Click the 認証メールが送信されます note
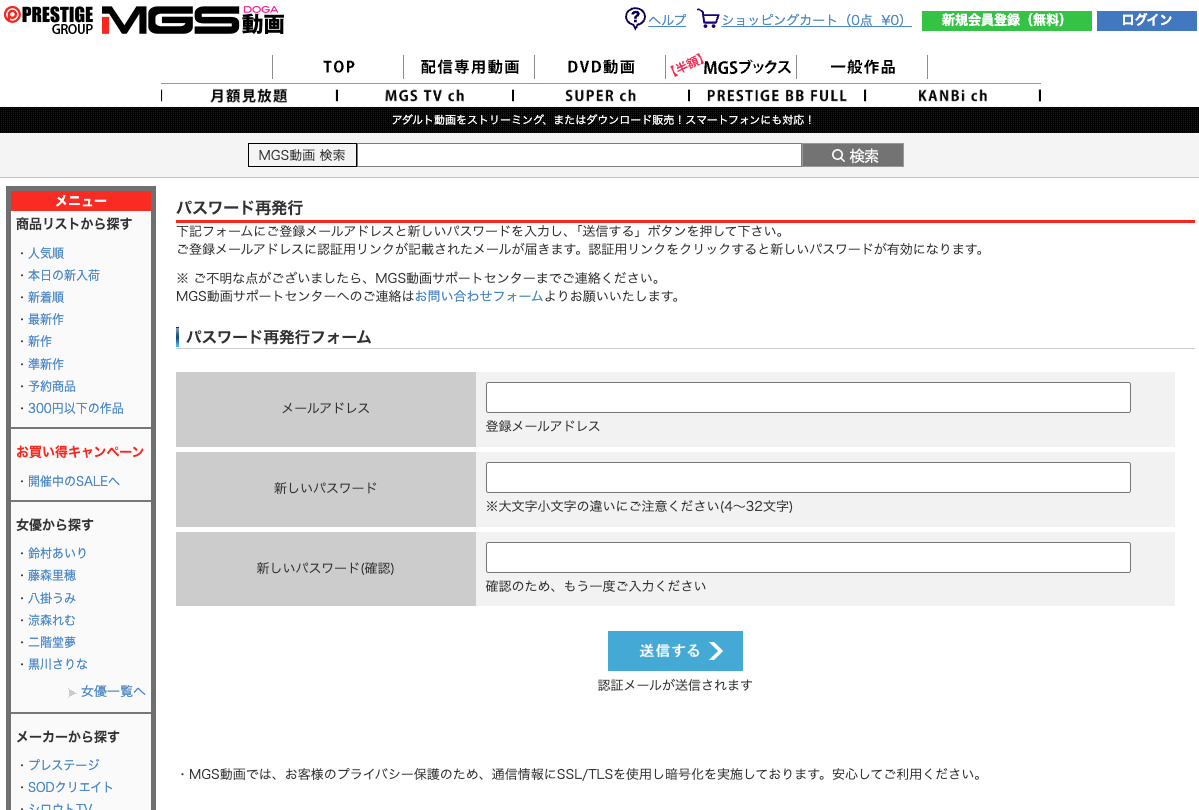 tap(675, 685)
